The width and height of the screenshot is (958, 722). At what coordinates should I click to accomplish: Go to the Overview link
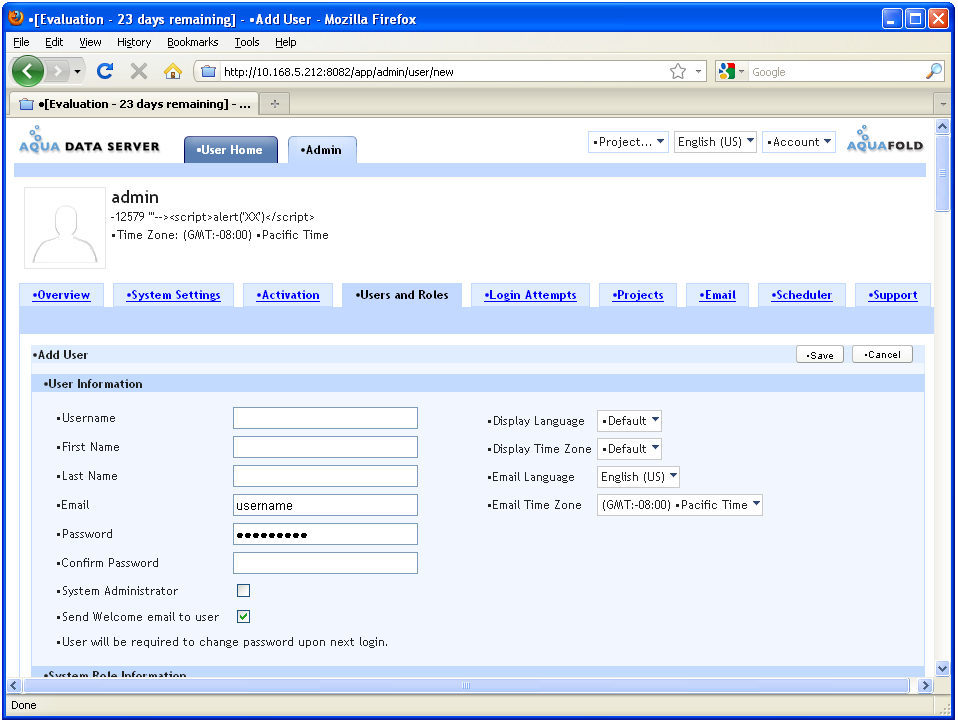(x=61, y=295)
